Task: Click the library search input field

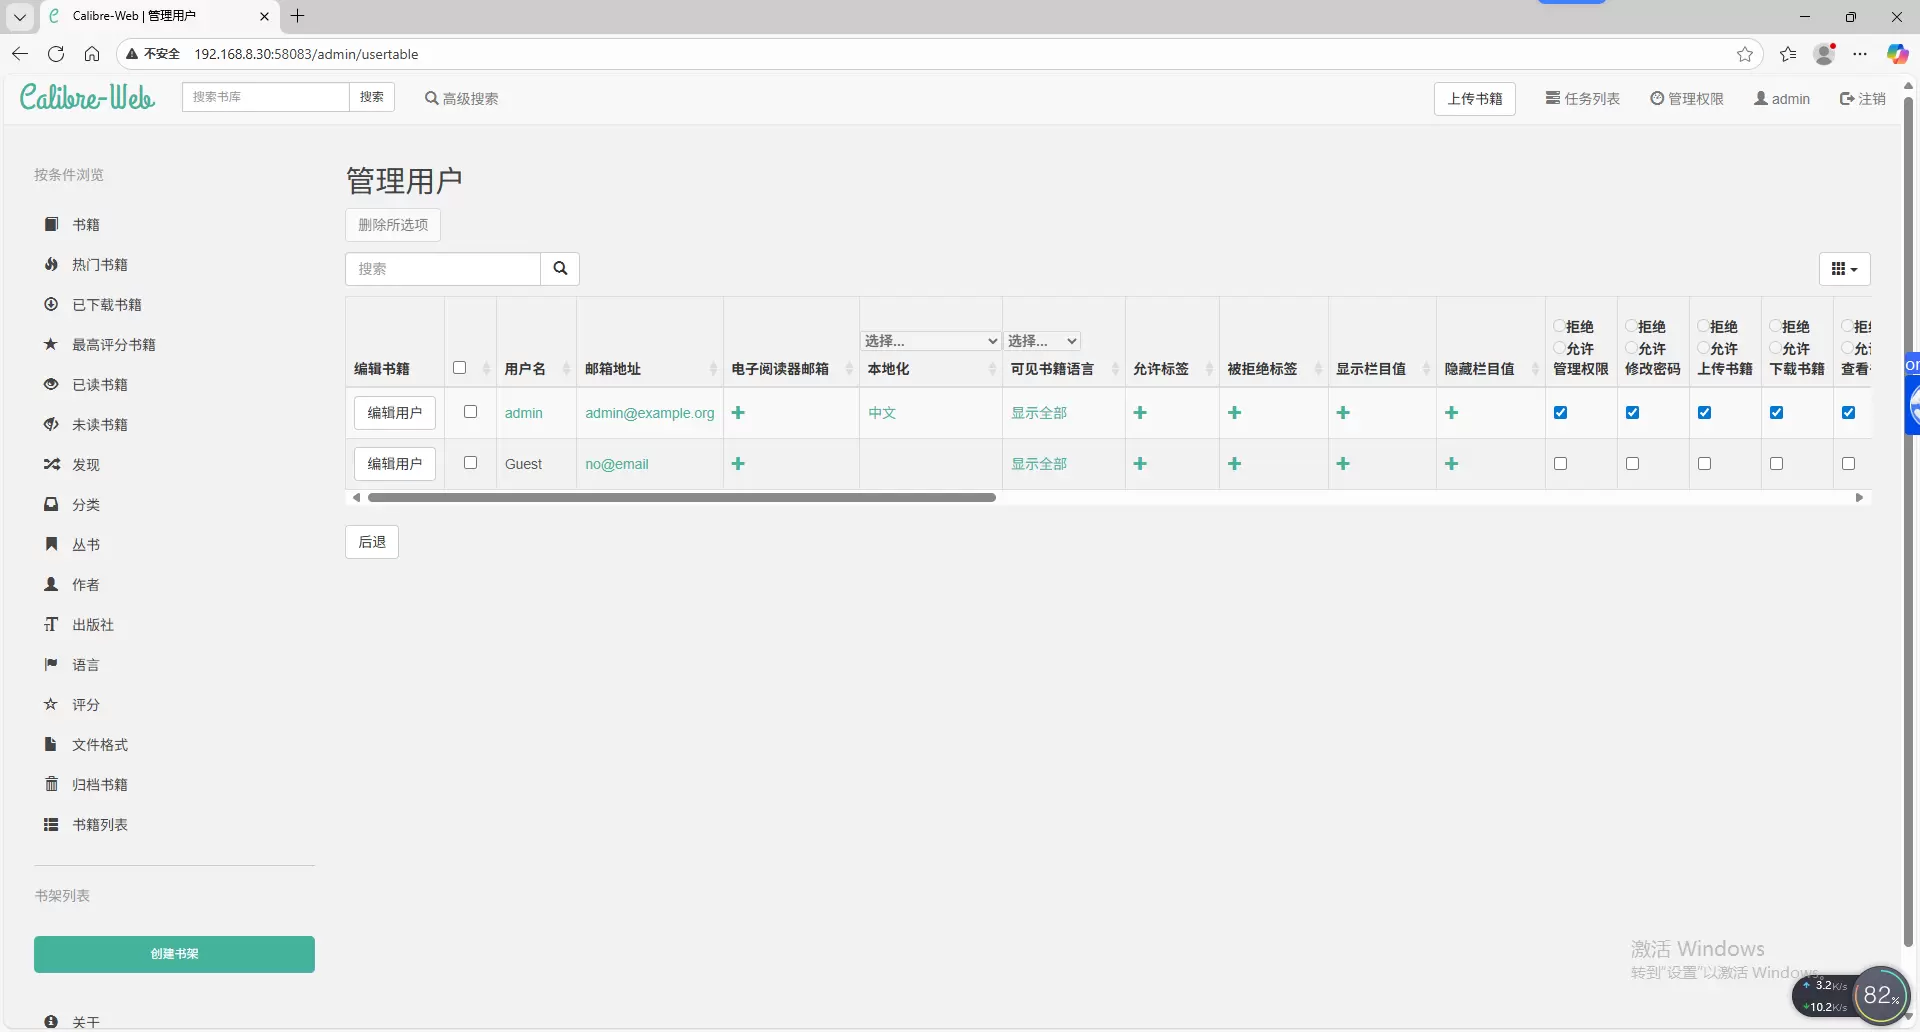Action: coord(266,97)
